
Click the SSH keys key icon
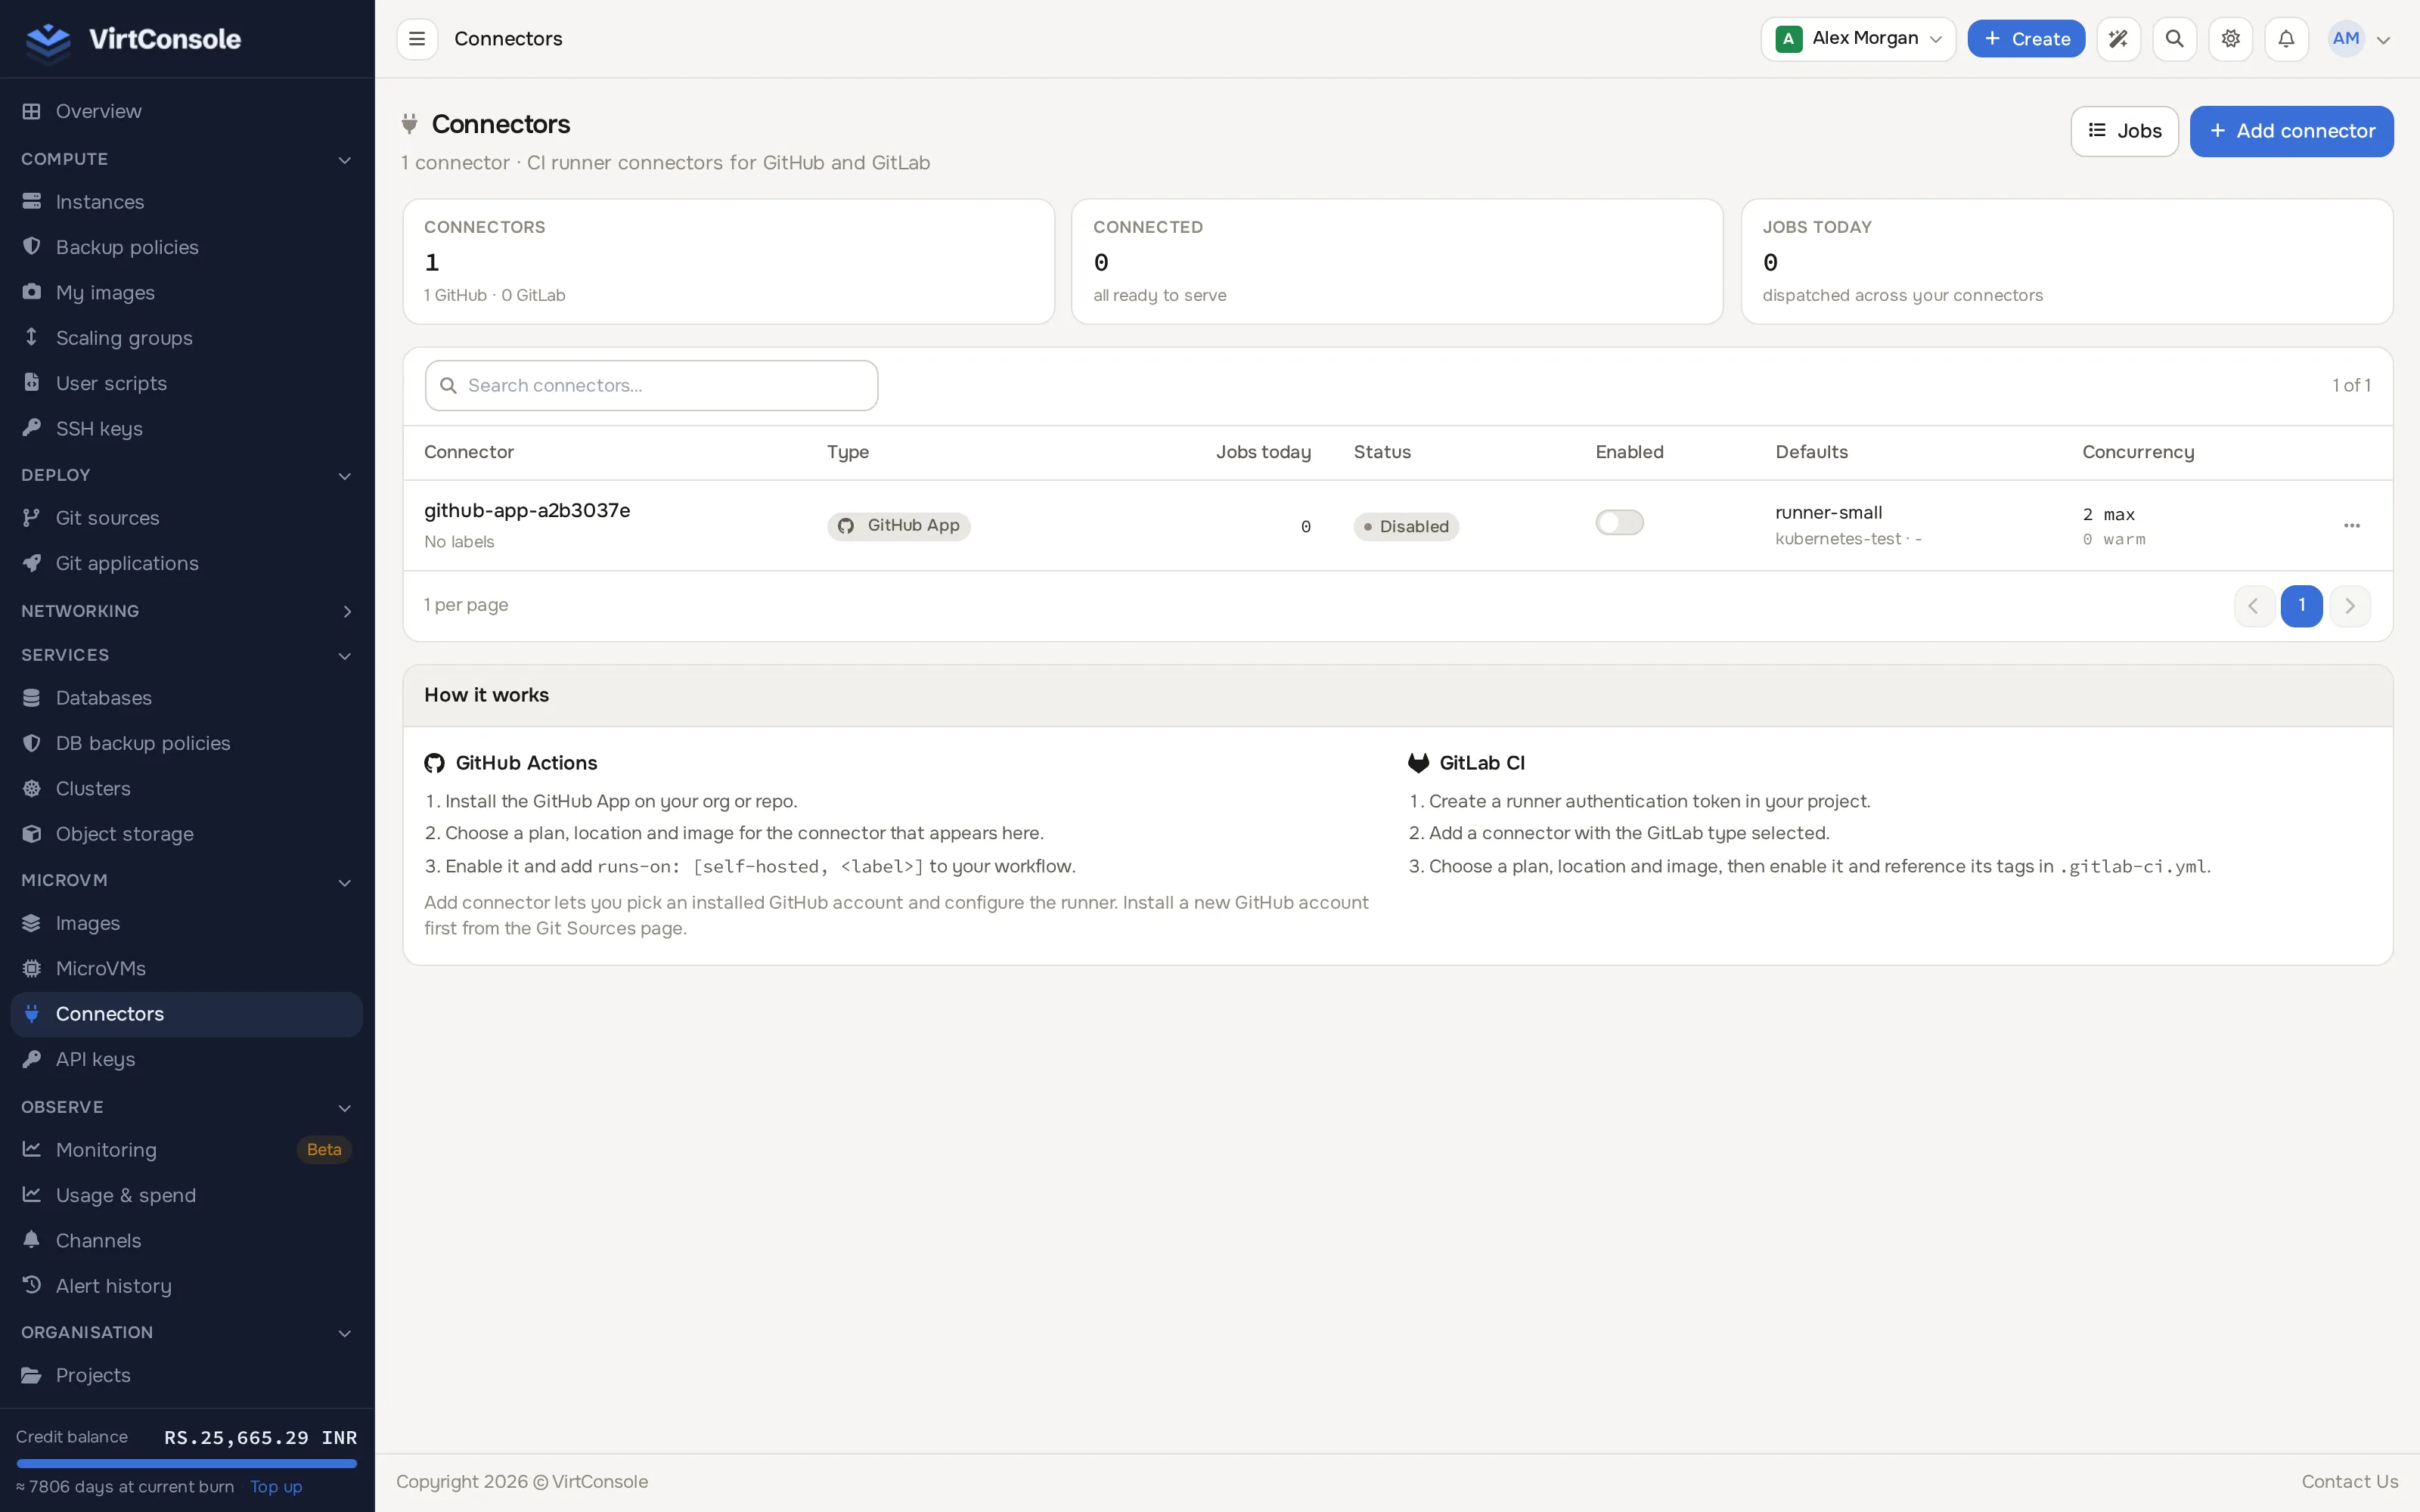point(32,428)
